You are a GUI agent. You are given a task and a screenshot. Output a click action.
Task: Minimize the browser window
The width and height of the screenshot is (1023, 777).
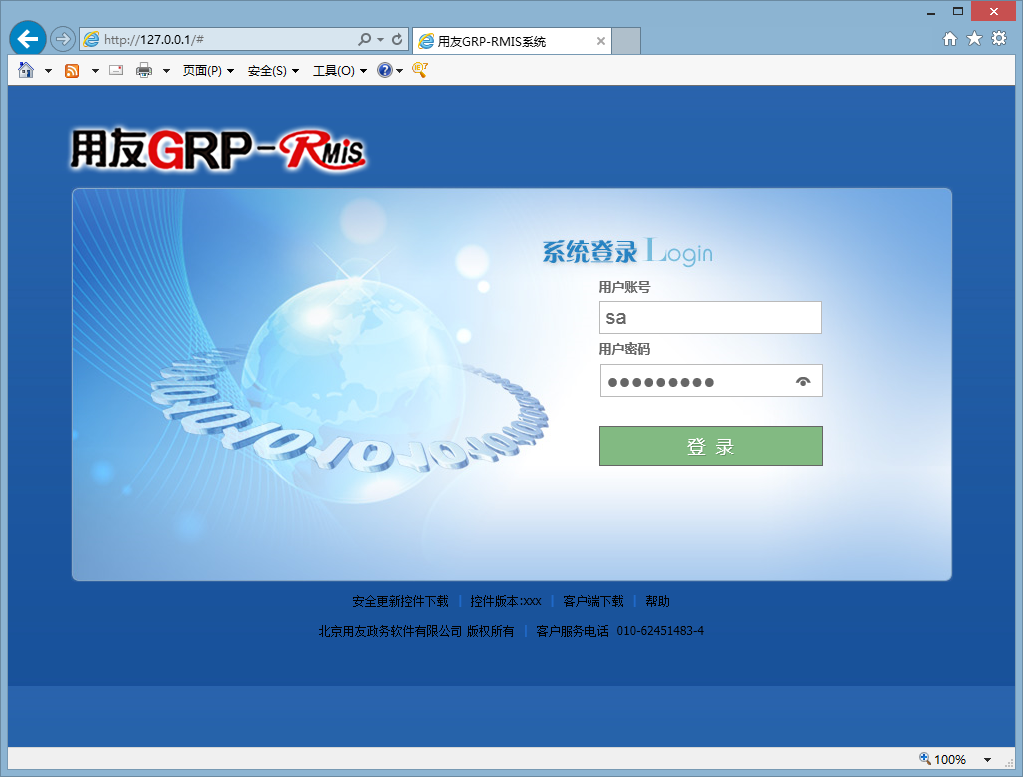[931, 12]
